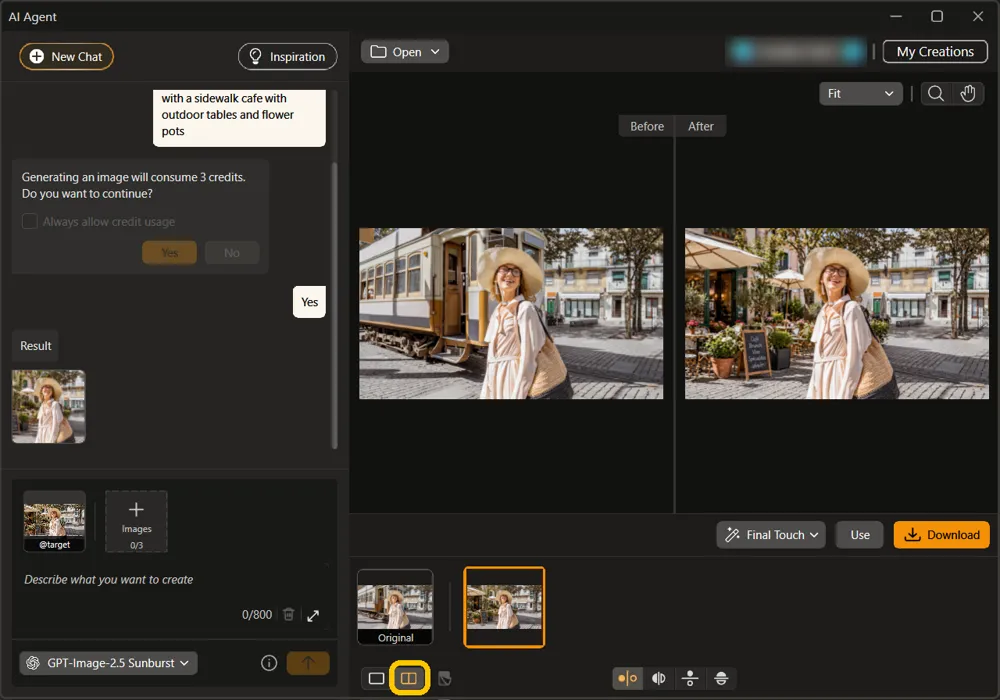The image size is (1000, 700).
Task: Open the Open file dropdown
Action: (405, 52)
